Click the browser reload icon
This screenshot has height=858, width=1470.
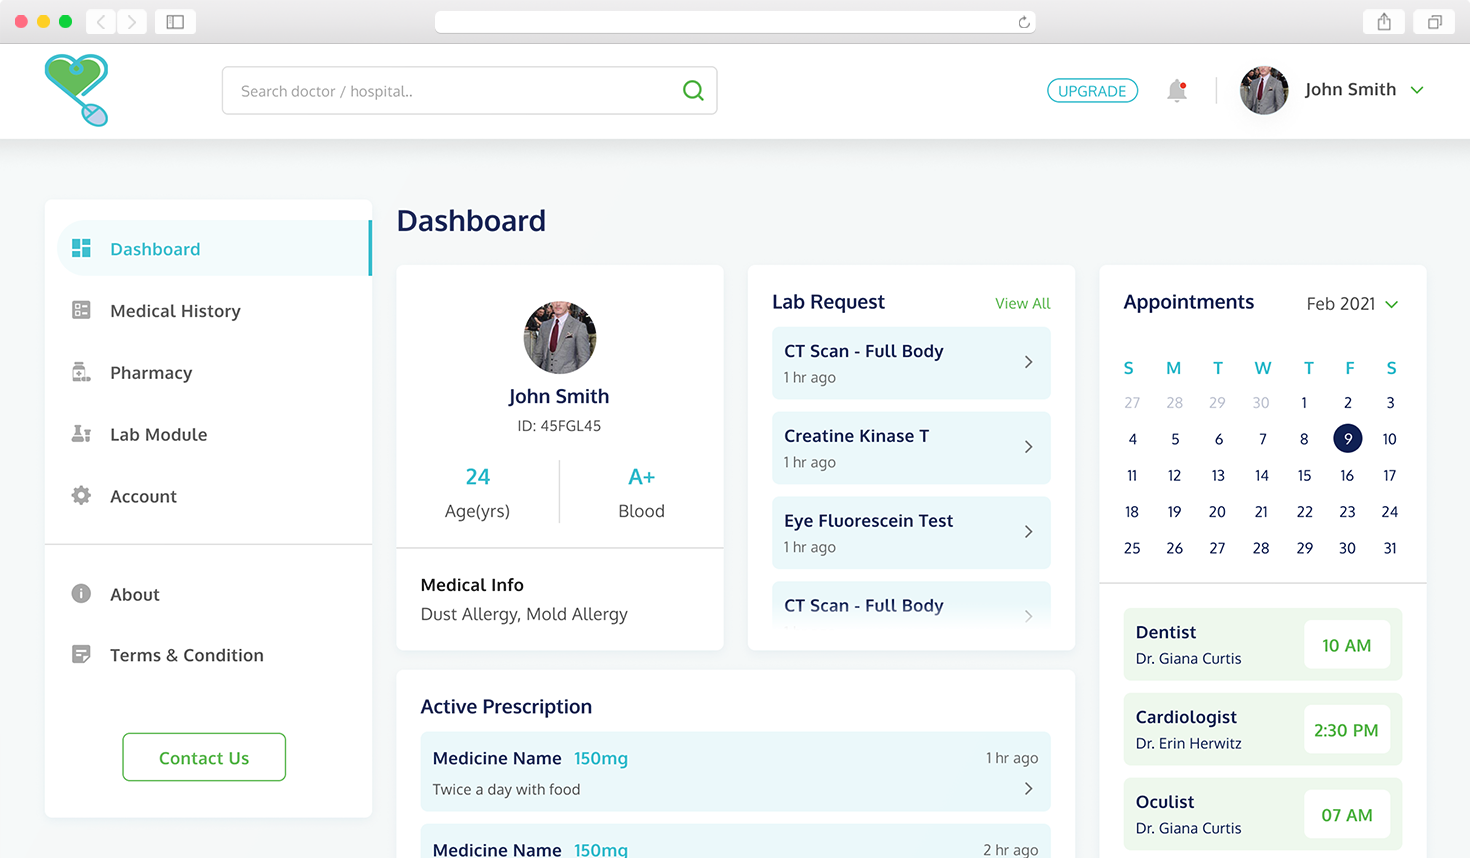pos(1023,22)
